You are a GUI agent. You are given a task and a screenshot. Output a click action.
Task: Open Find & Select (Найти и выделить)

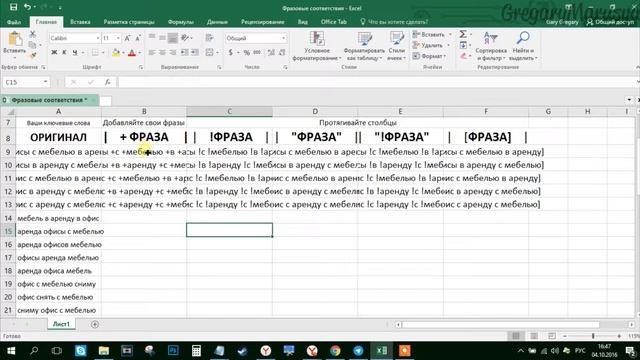coord(523,46)
